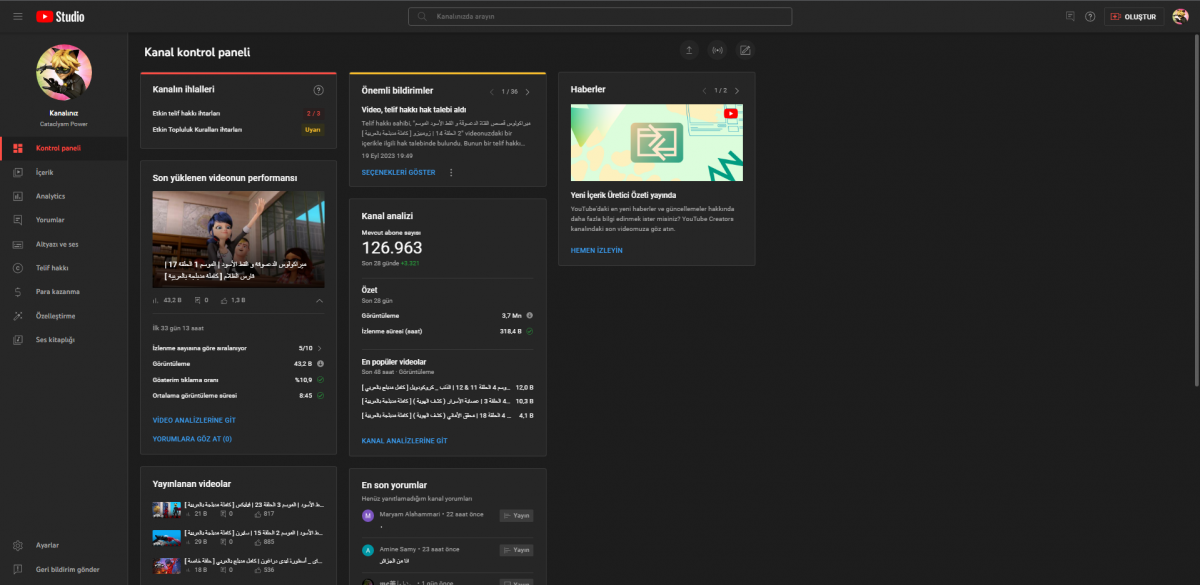
Task: Open Ses kitaplığı in the sidebar
Action: click(64, 340)
